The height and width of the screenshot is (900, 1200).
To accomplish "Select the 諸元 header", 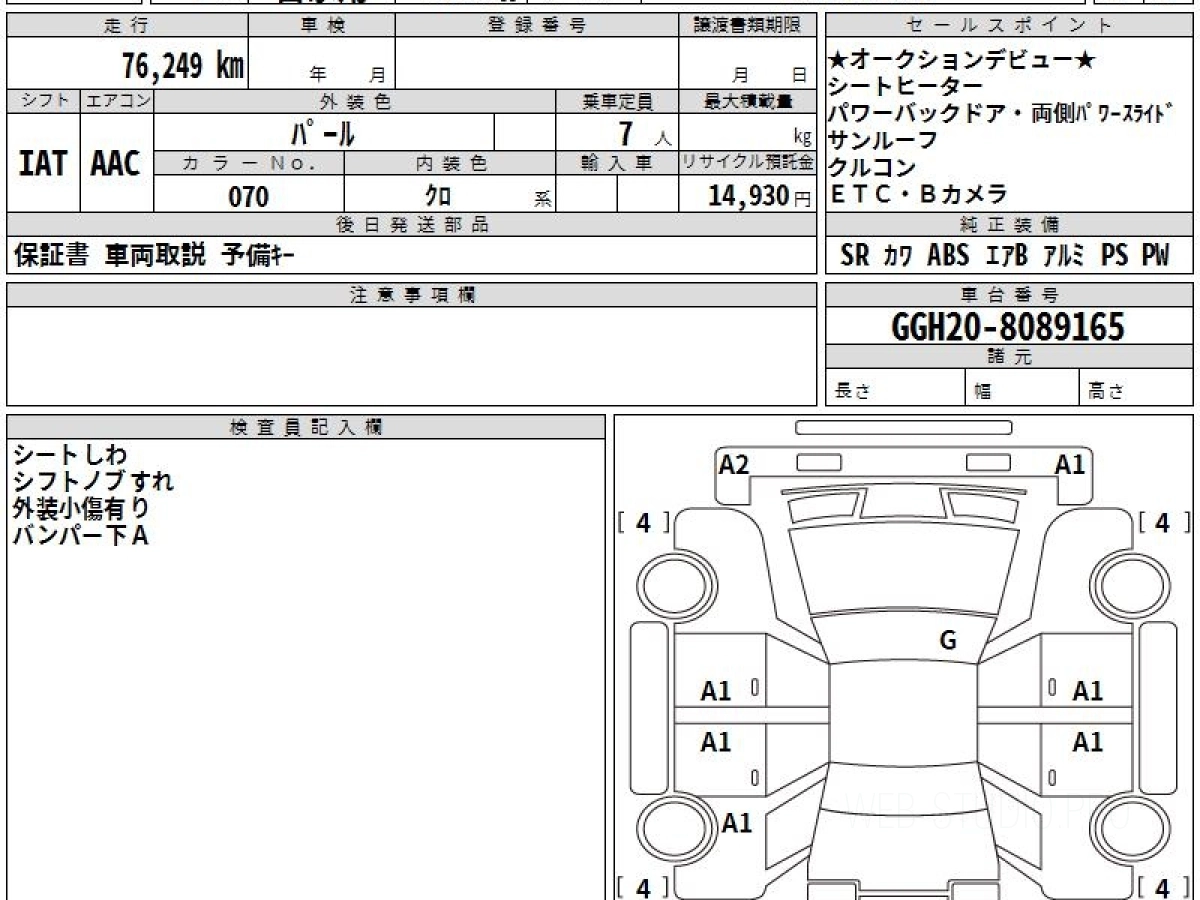I will (1010, 357).
